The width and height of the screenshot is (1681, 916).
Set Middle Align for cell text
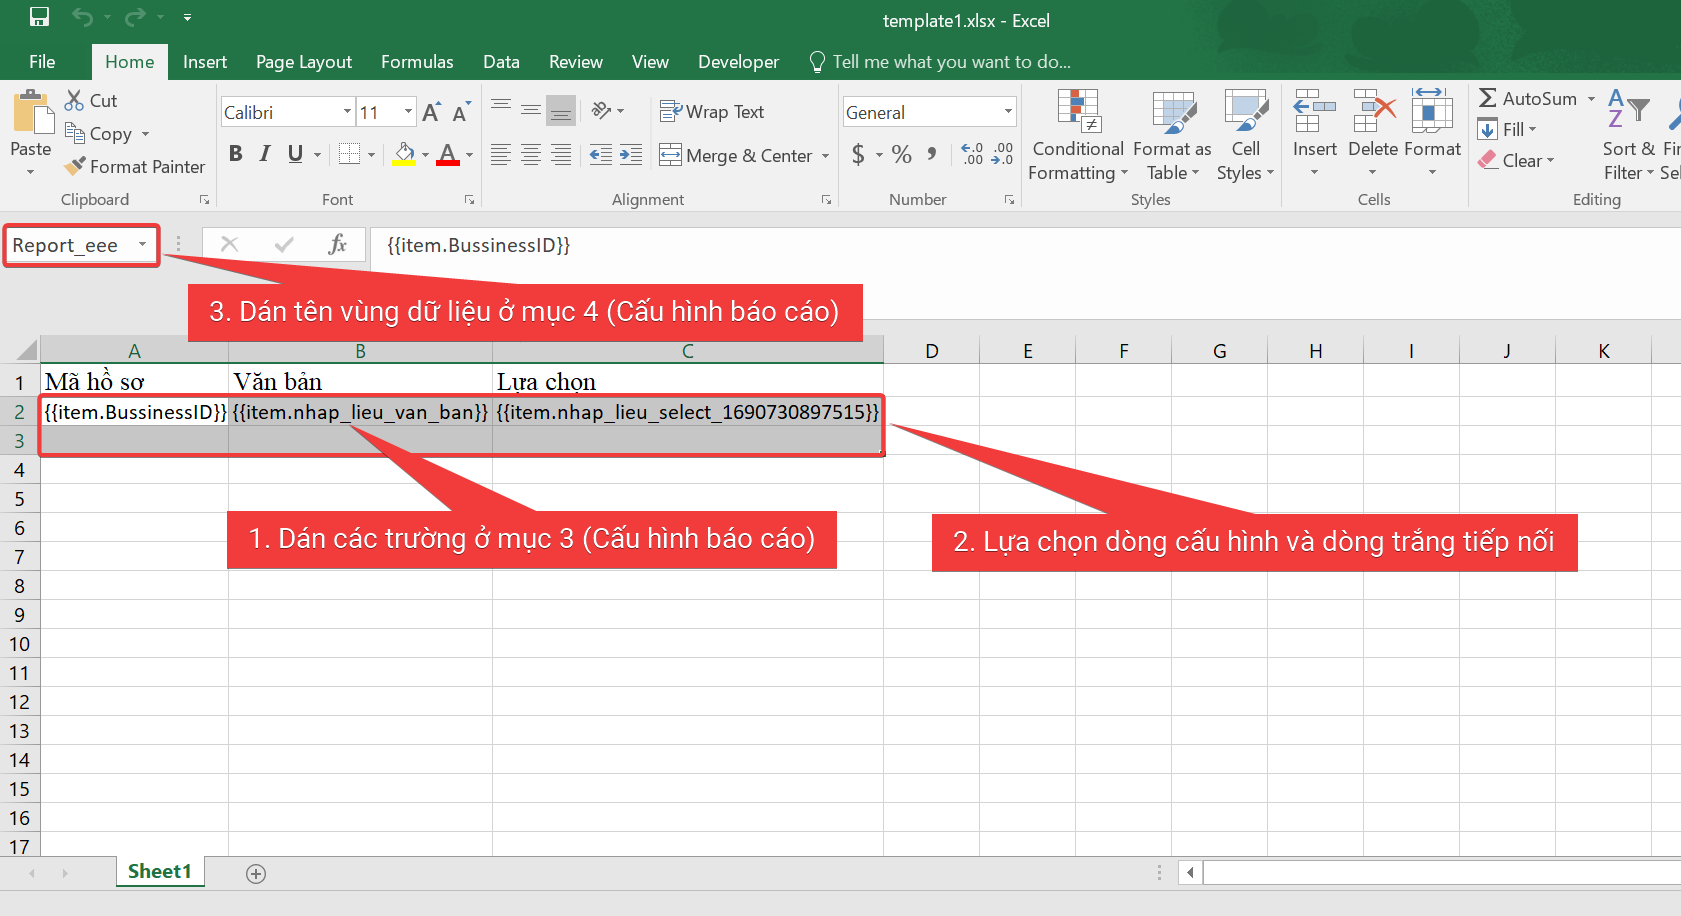click(531, 110)
